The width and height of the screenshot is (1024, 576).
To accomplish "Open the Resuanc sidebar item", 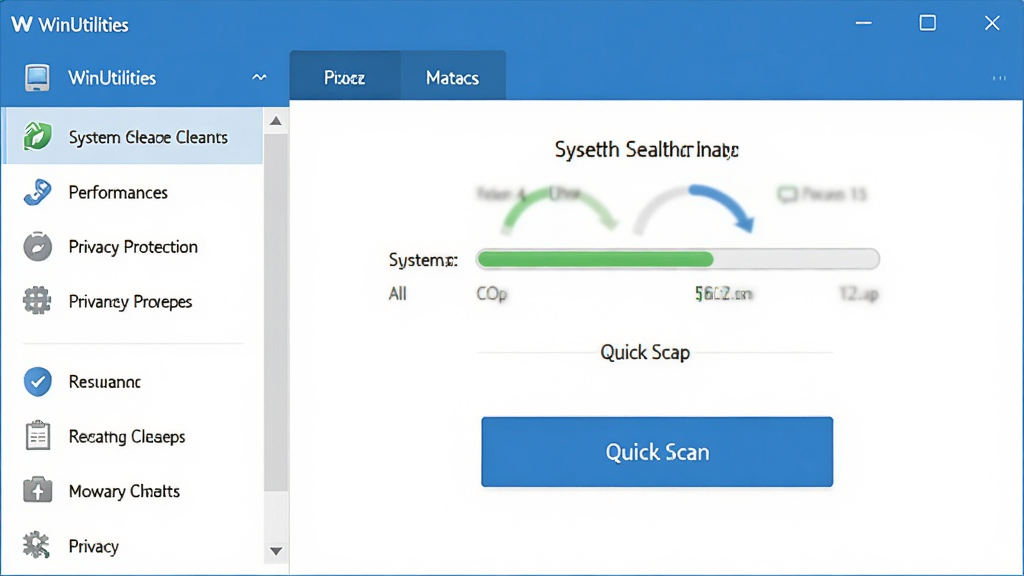I will click(133, 381).
